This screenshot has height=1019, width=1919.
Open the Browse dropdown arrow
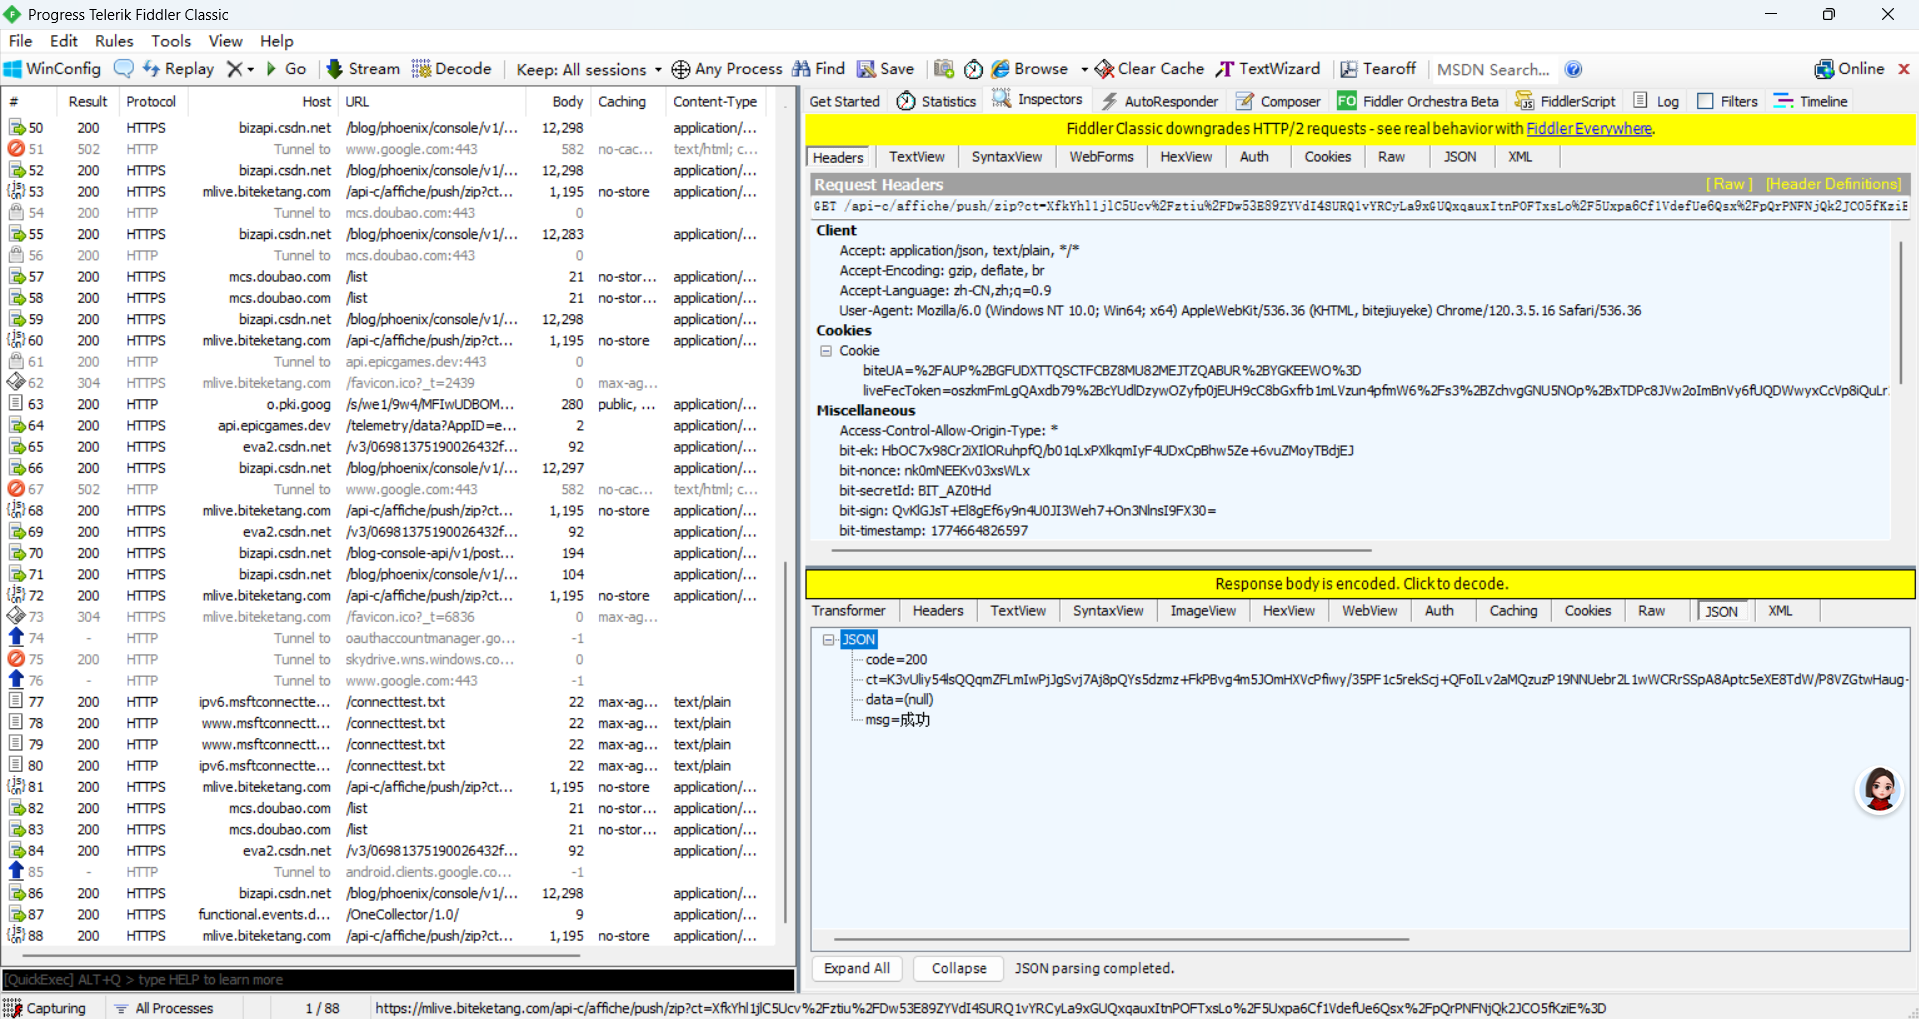1084,70
